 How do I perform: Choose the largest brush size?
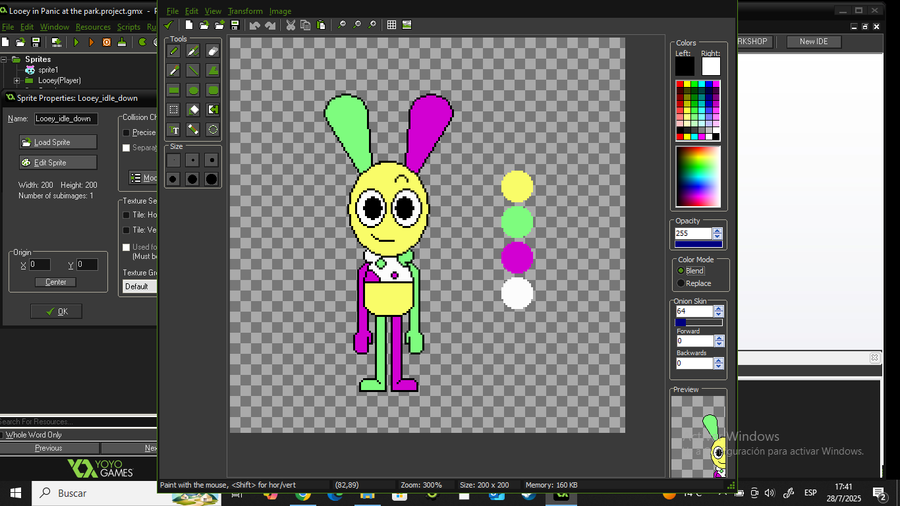click(x=211, y=180)
